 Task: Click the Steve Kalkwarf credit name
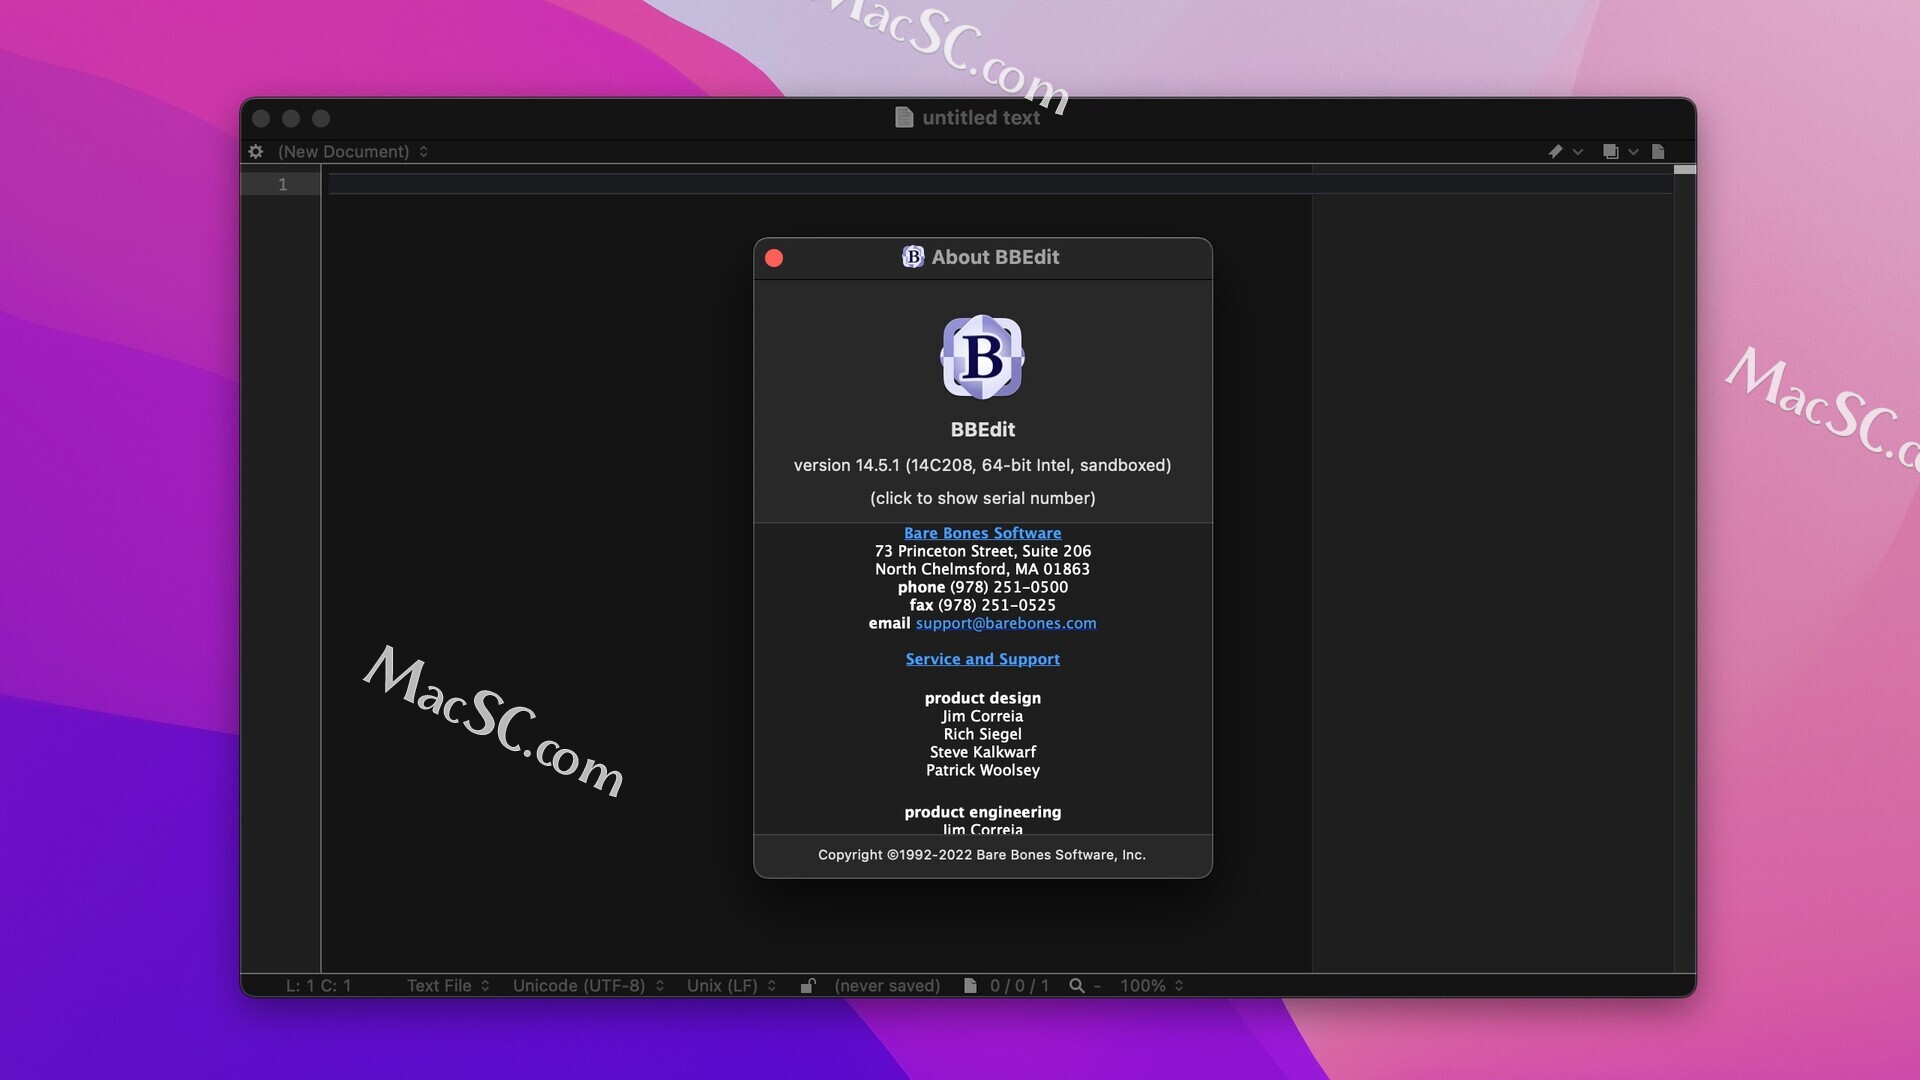982,752
